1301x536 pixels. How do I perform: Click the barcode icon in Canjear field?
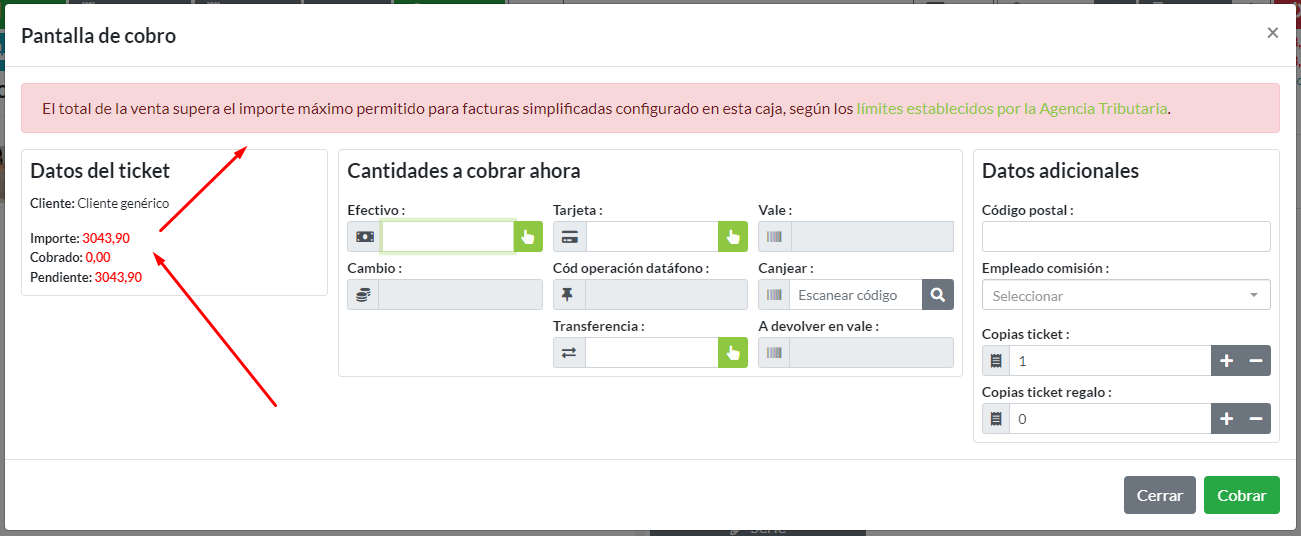pos(775,295)
